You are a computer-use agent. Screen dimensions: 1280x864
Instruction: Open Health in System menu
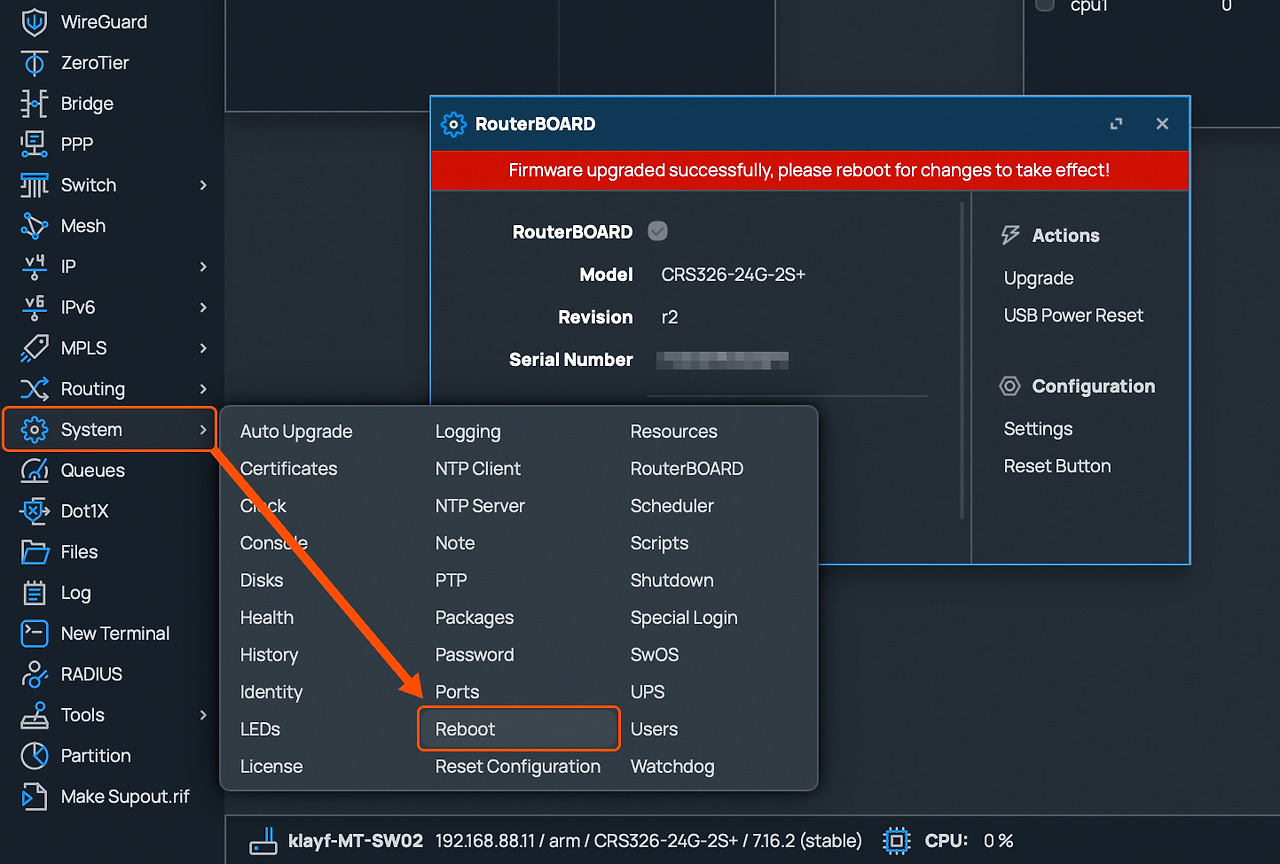(x=267, y=618)
